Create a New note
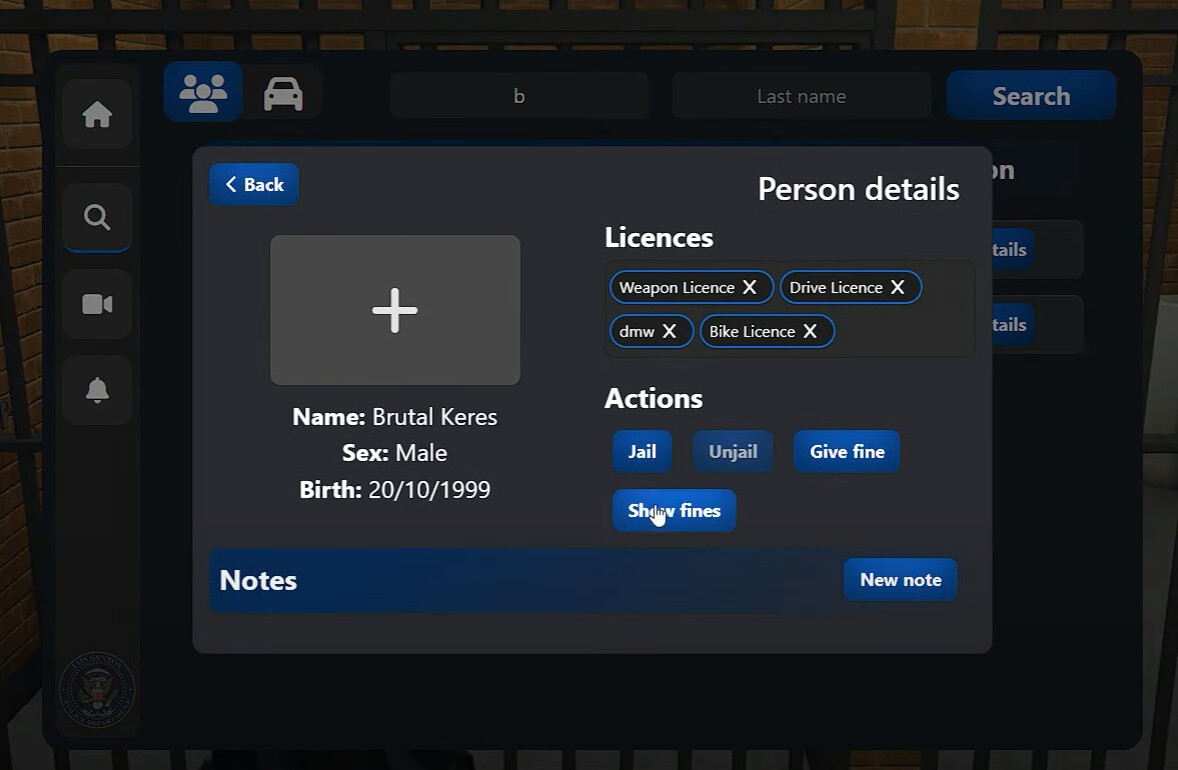Image resolution: width=1178 pixels, height=770 pixels. coord(900,580)
